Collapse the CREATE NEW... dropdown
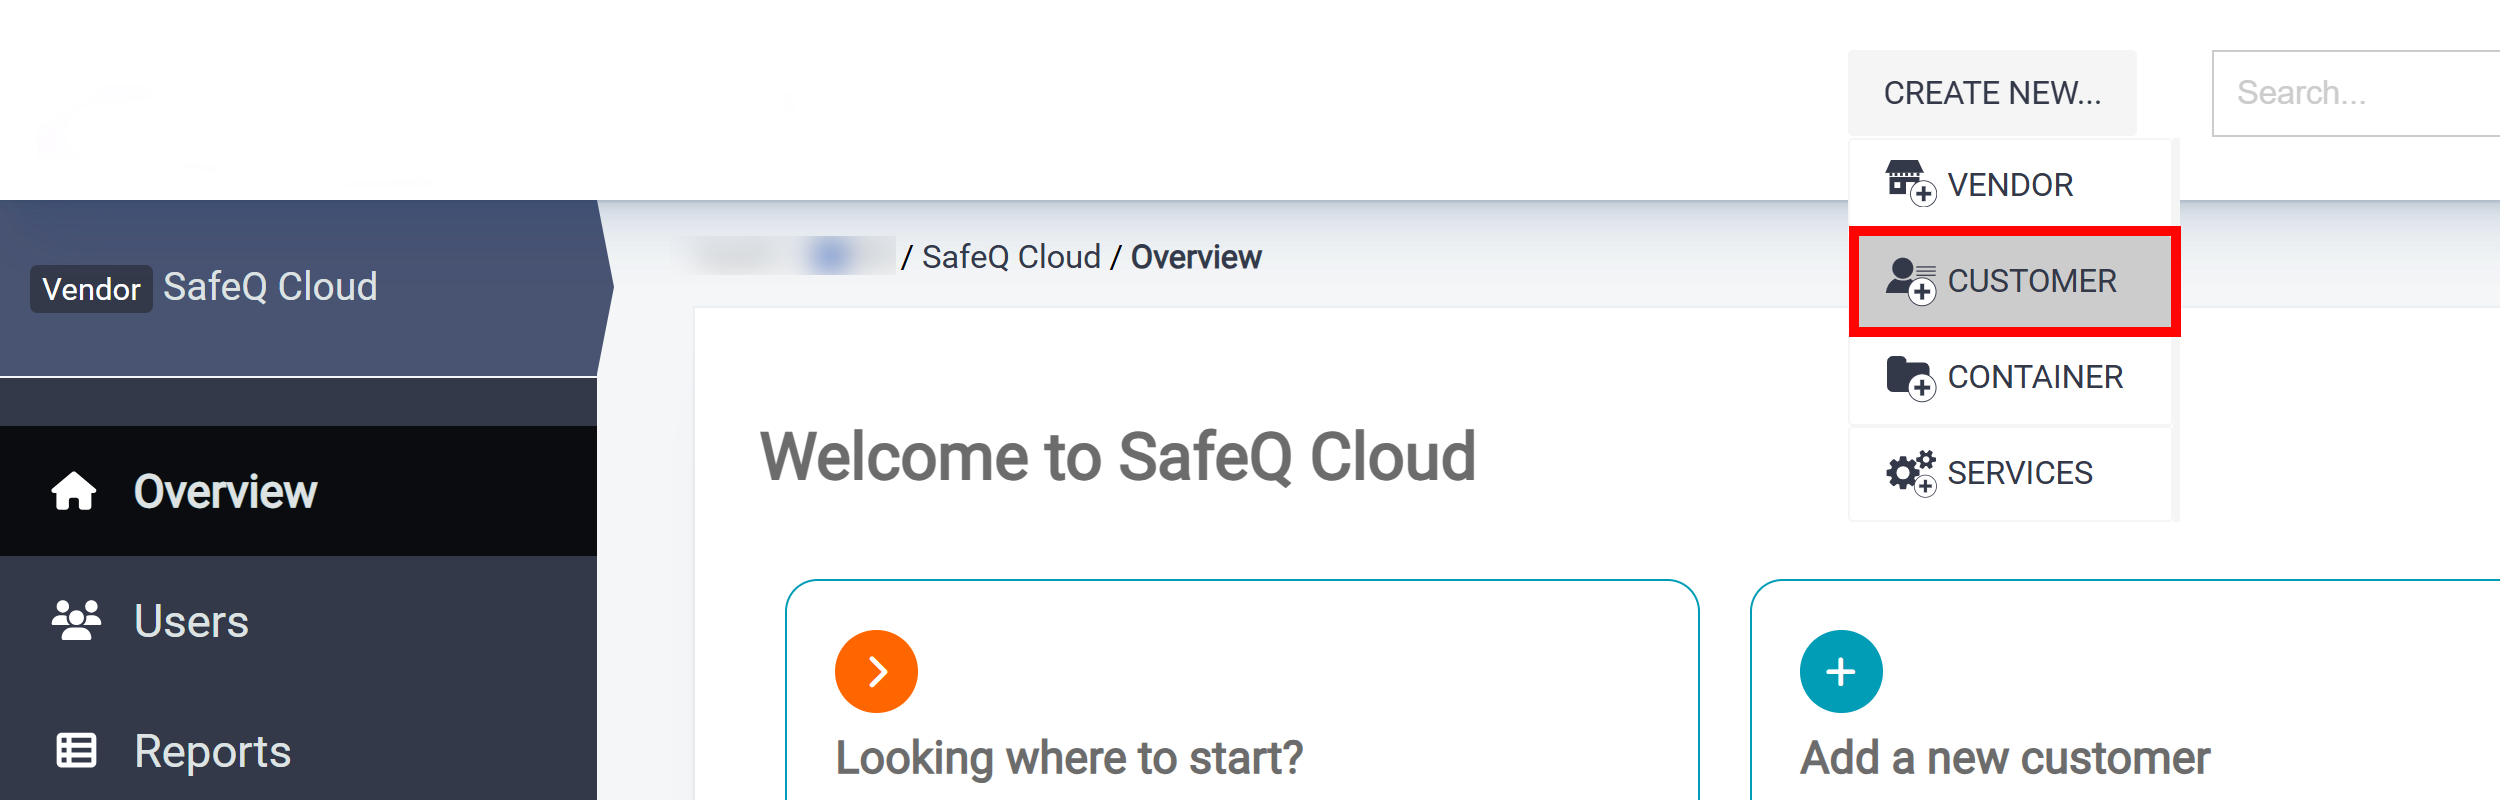The height and width of the screenshot is (800, 2500). click(1991, 93)
